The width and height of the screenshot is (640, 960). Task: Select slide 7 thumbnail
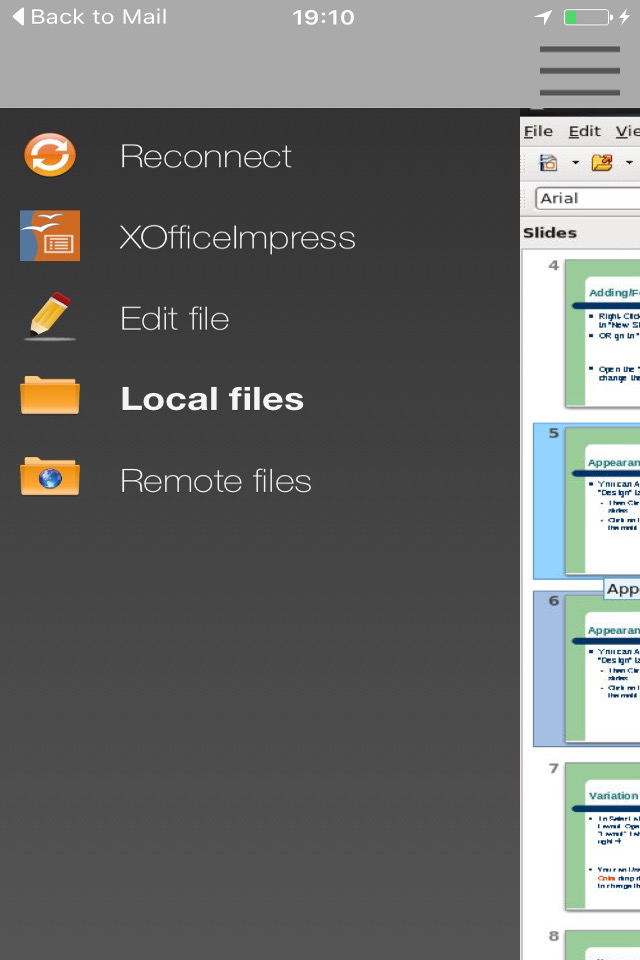click(x=602, y=836)
